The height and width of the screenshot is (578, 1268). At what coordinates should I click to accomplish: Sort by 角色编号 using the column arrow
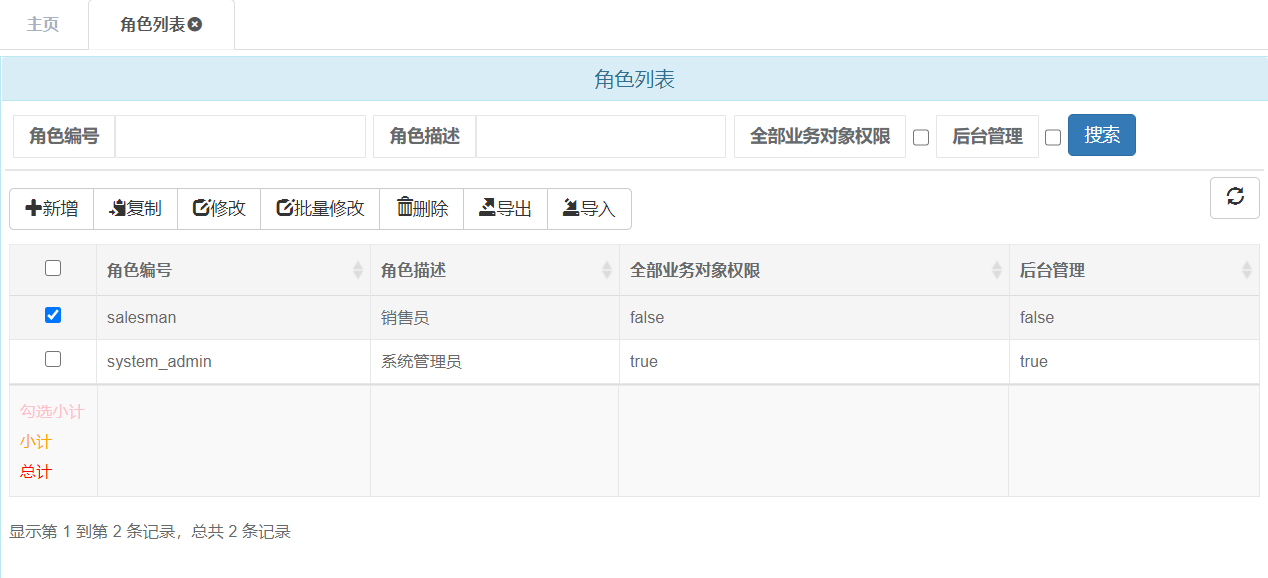tap(358, 269)
